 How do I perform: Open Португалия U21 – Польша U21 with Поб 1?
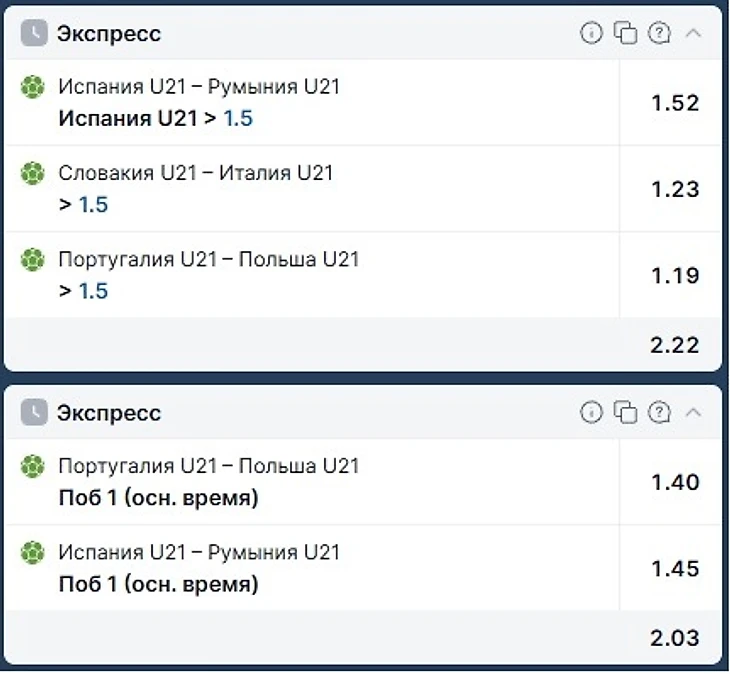click(209, 466)
